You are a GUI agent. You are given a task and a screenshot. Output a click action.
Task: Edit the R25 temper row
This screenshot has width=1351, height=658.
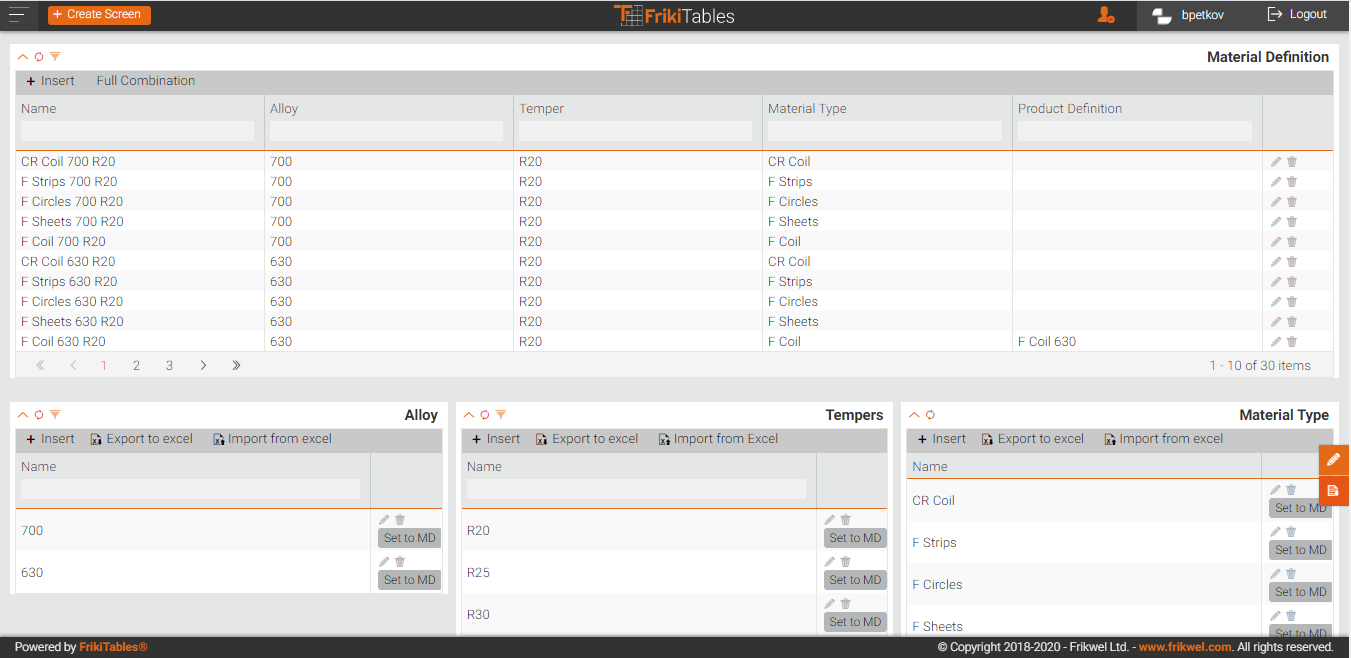(830, 562)
